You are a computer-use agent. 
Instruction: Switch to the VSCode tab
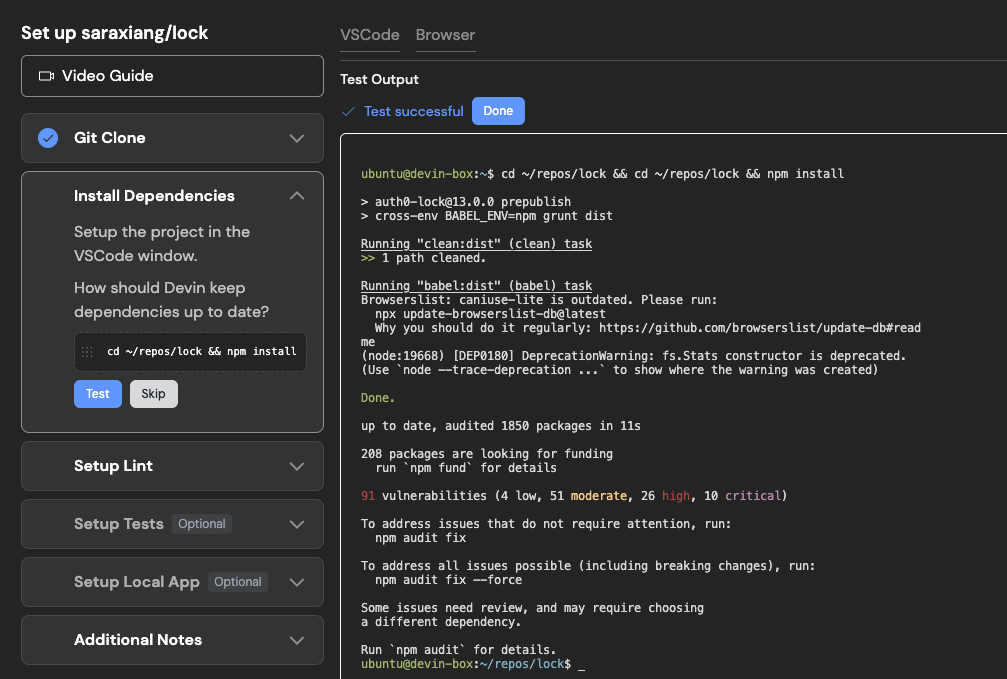pos(370,35)
